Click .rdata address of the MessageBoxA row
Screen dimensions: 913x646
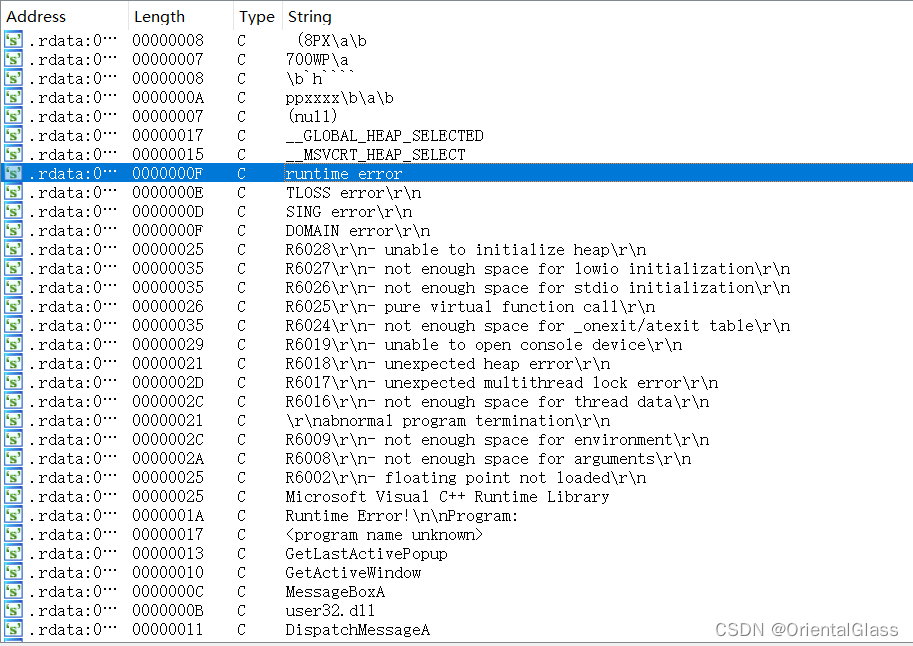tap(73, 592)
